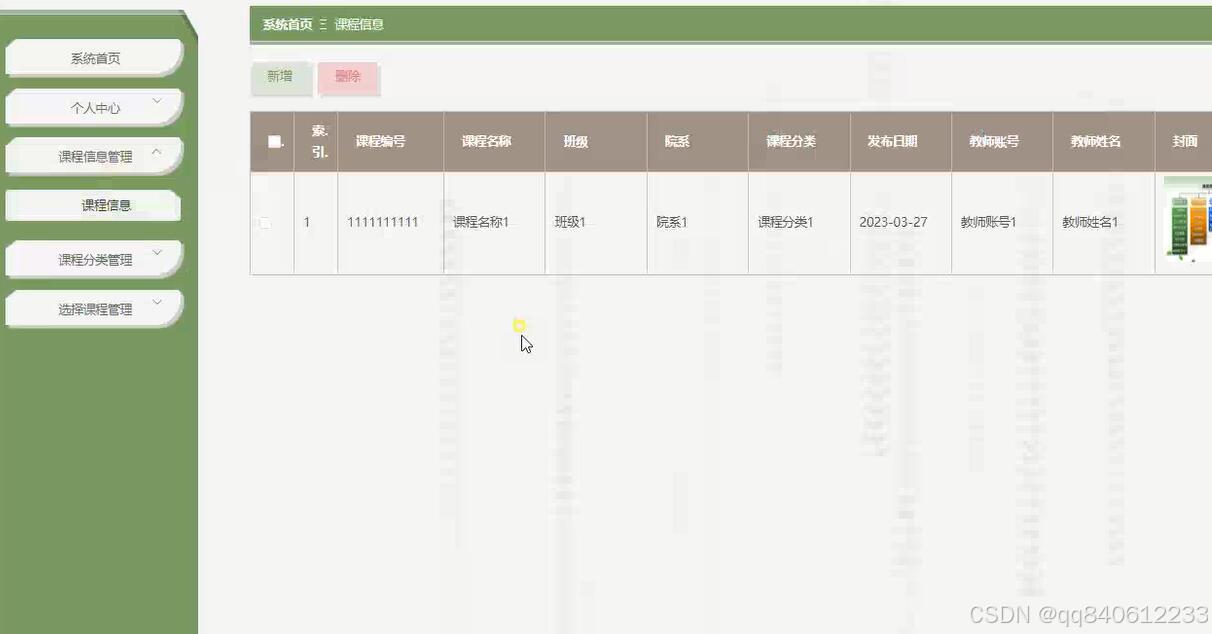Open the 新增 button to add a course
The height and width of the screenshot is (634, 1212).
pyautogui.click(x=281, y=78)
